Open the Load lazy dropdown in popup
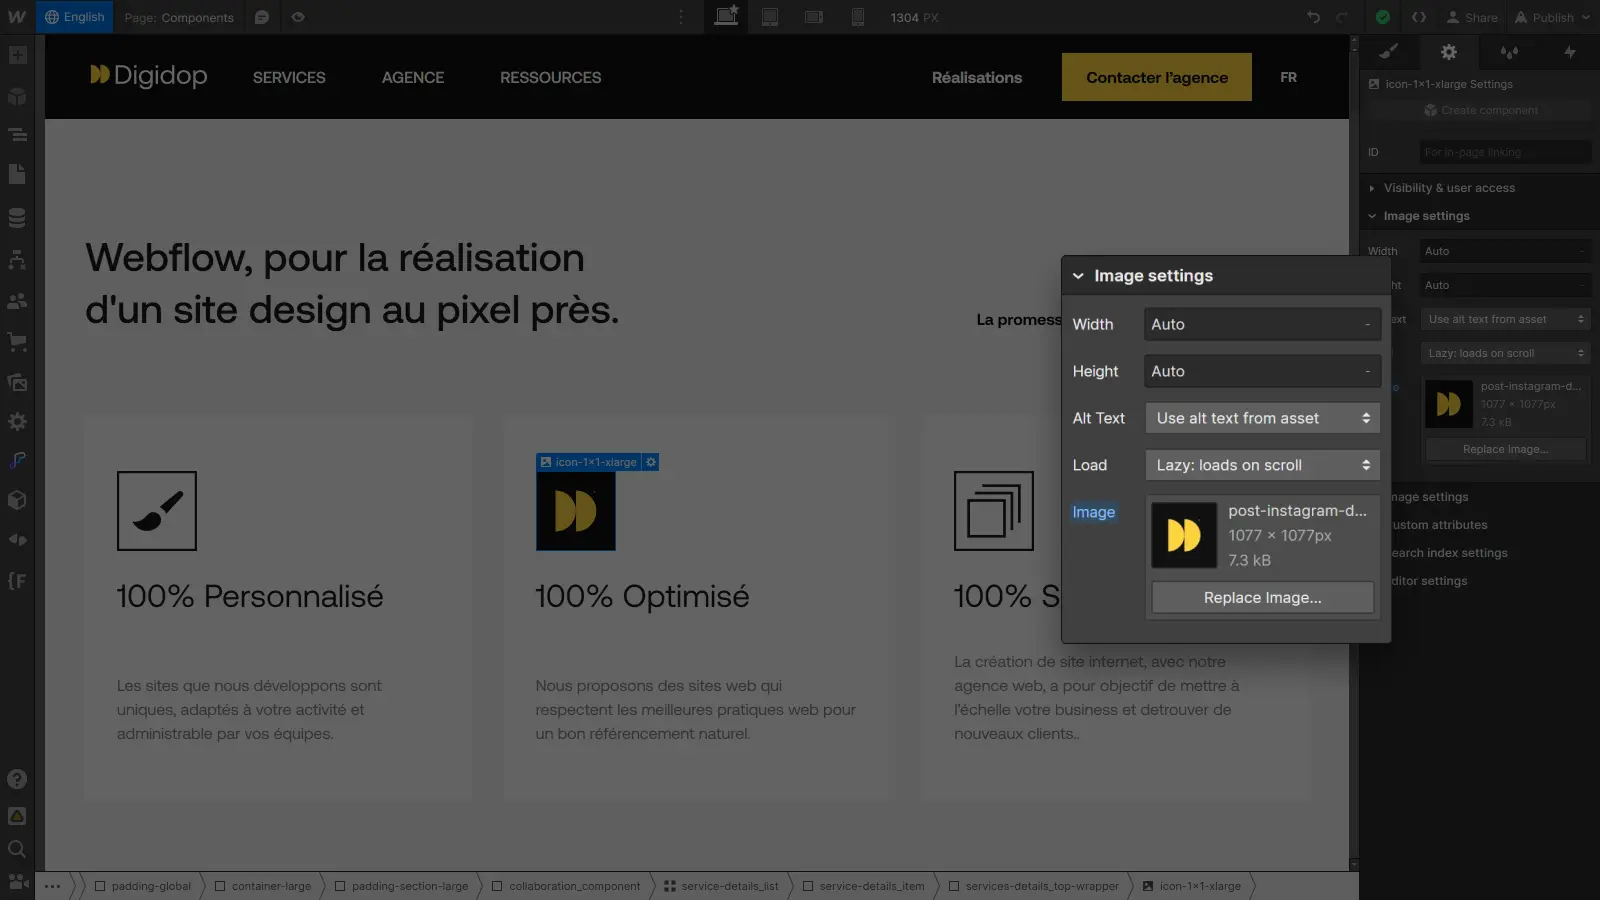This screenshot has width=1600, height=900. [x=1262, y=465]
